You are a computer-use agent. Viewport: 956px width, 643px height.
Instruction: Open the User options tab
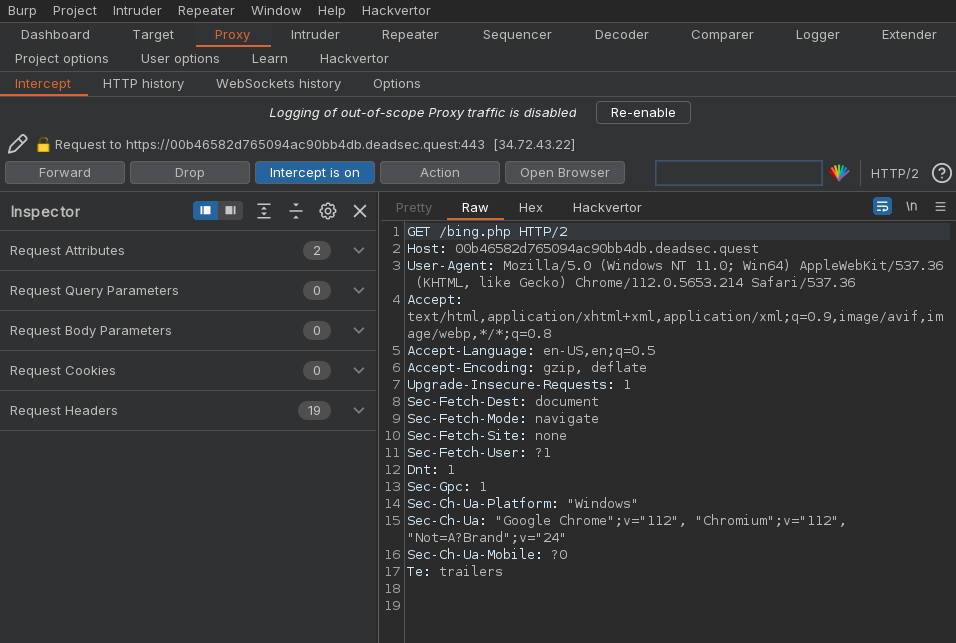tap(180, 59)
